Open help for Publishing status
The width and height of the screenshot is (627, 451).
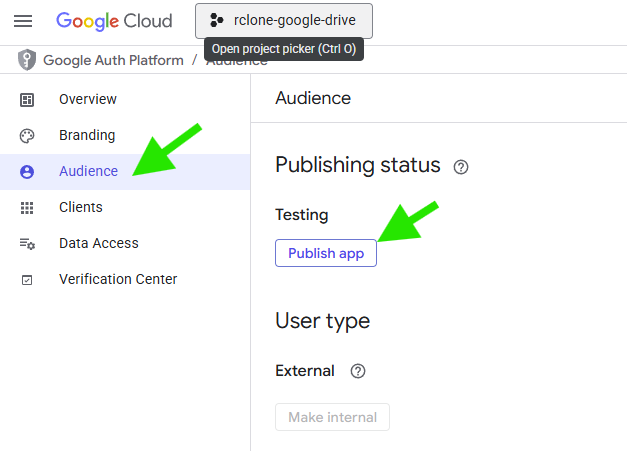[461, 167]
